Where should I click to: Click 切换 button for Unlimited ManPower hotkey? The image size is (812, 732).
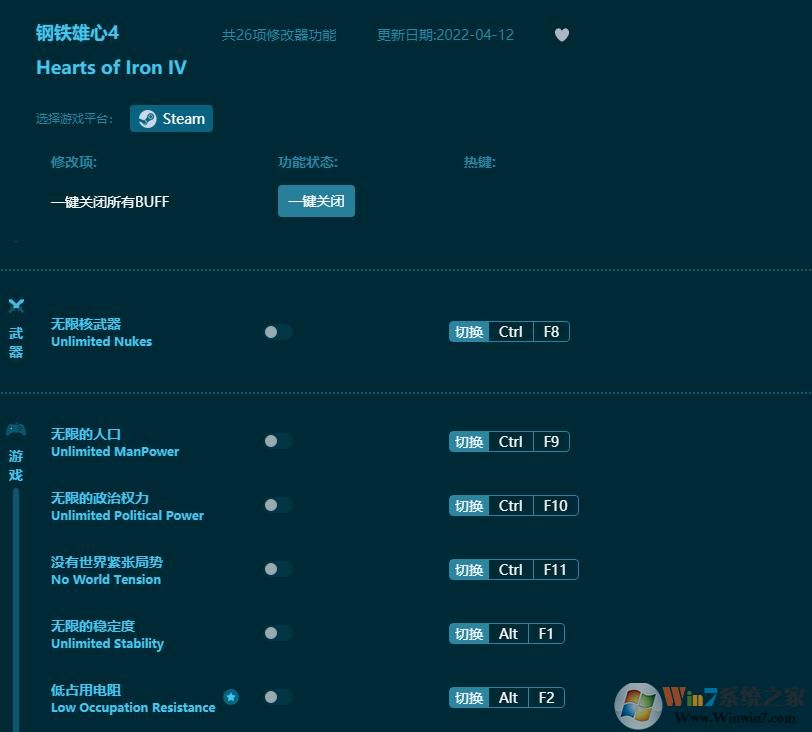(x=469, y=442)
